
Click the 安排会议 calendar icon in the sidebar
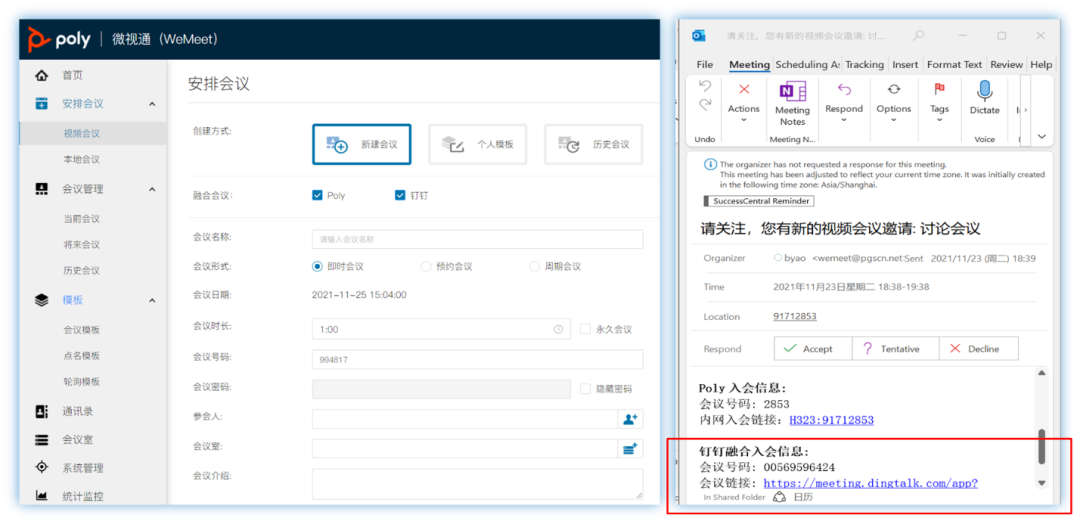42,104
